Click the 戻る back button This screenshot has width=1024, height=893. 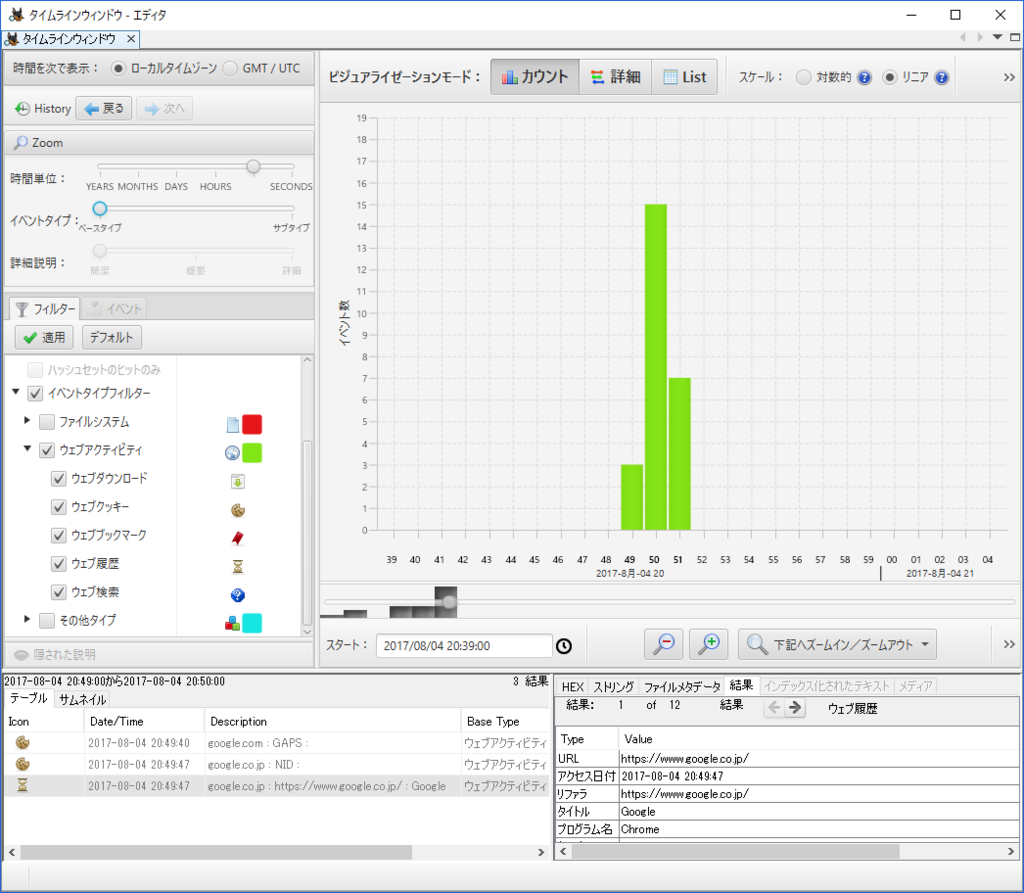(x=104, y=108)
